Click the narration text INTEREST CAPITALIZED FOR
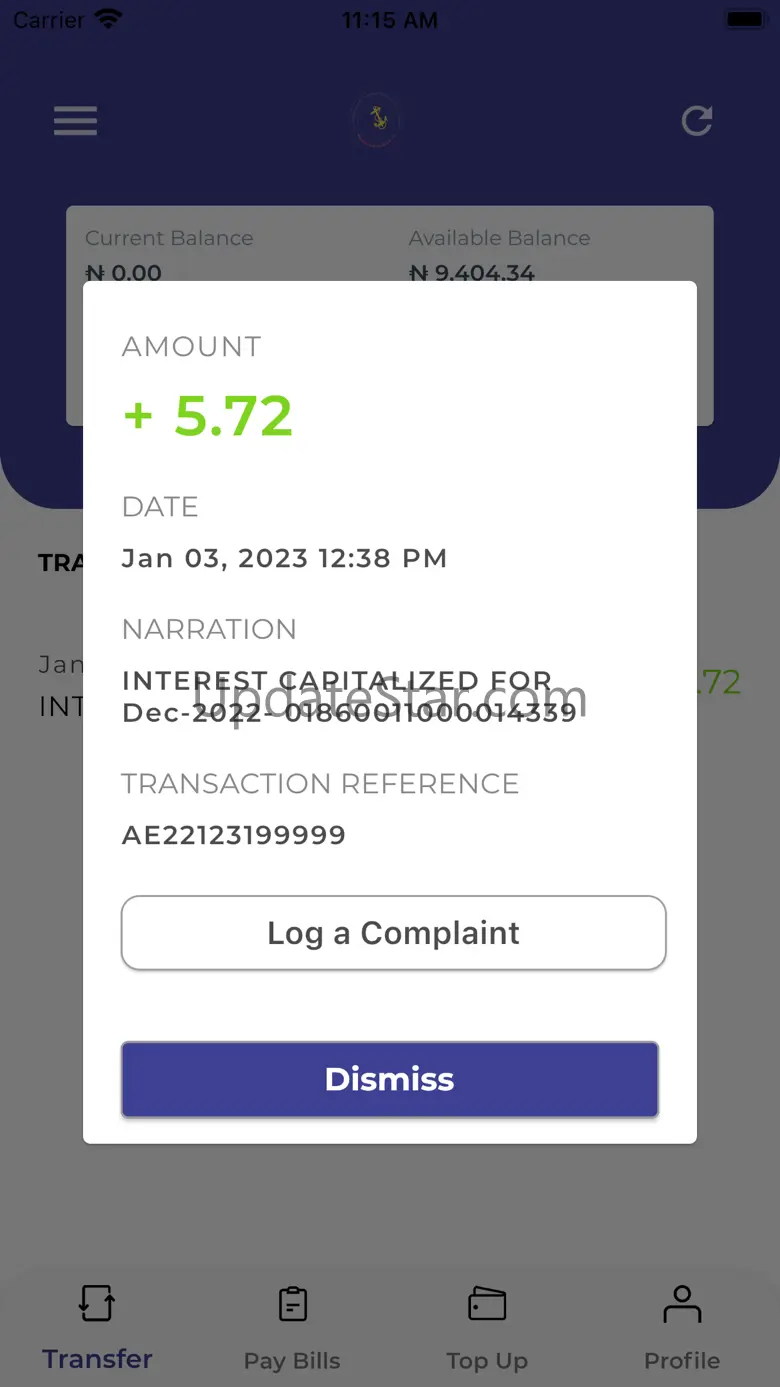 336,682
